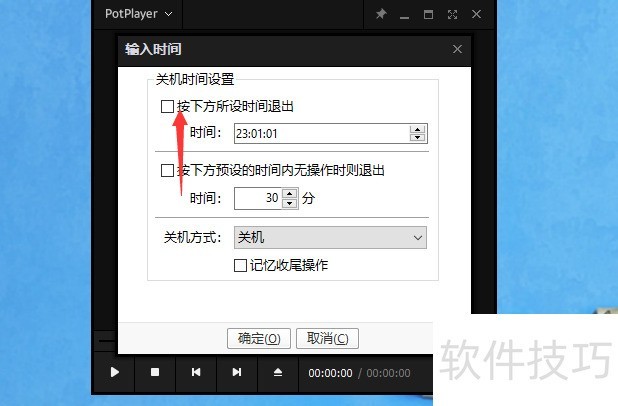Minimize the PotPlayer window

click(x=404, y=16)
